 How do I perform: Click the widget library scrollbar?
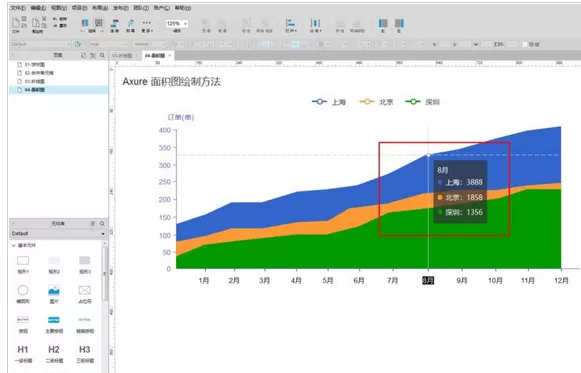pyautogui.click(x=104, y=274)
